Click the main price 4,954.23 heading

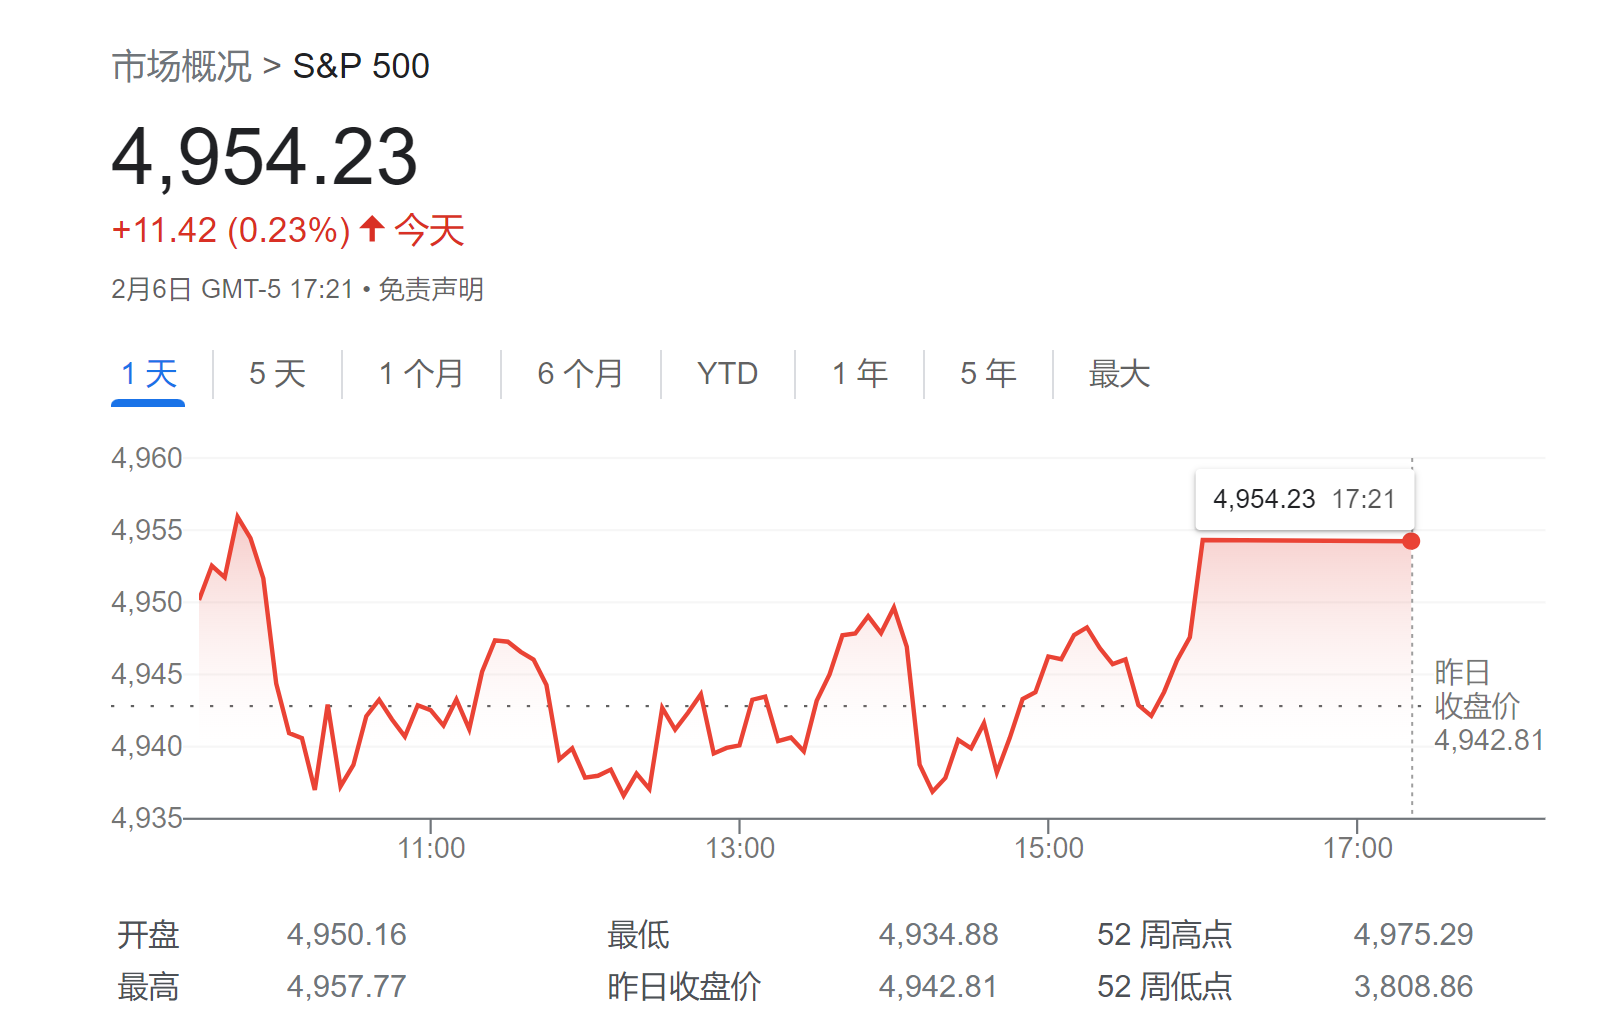264,157
